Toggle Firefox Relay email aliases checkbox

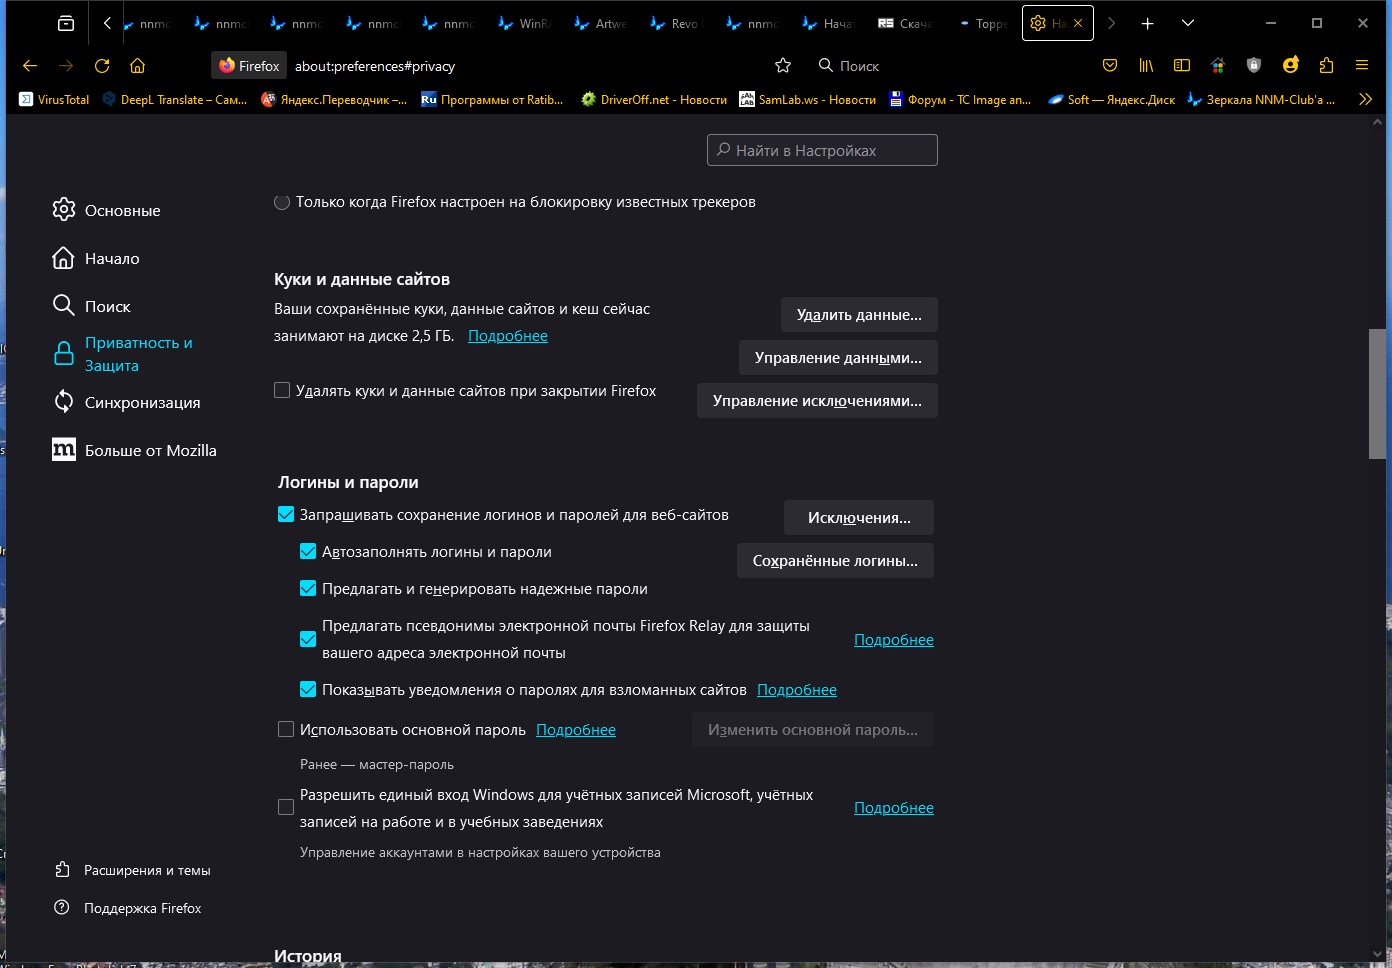click(x=308, y=639)
